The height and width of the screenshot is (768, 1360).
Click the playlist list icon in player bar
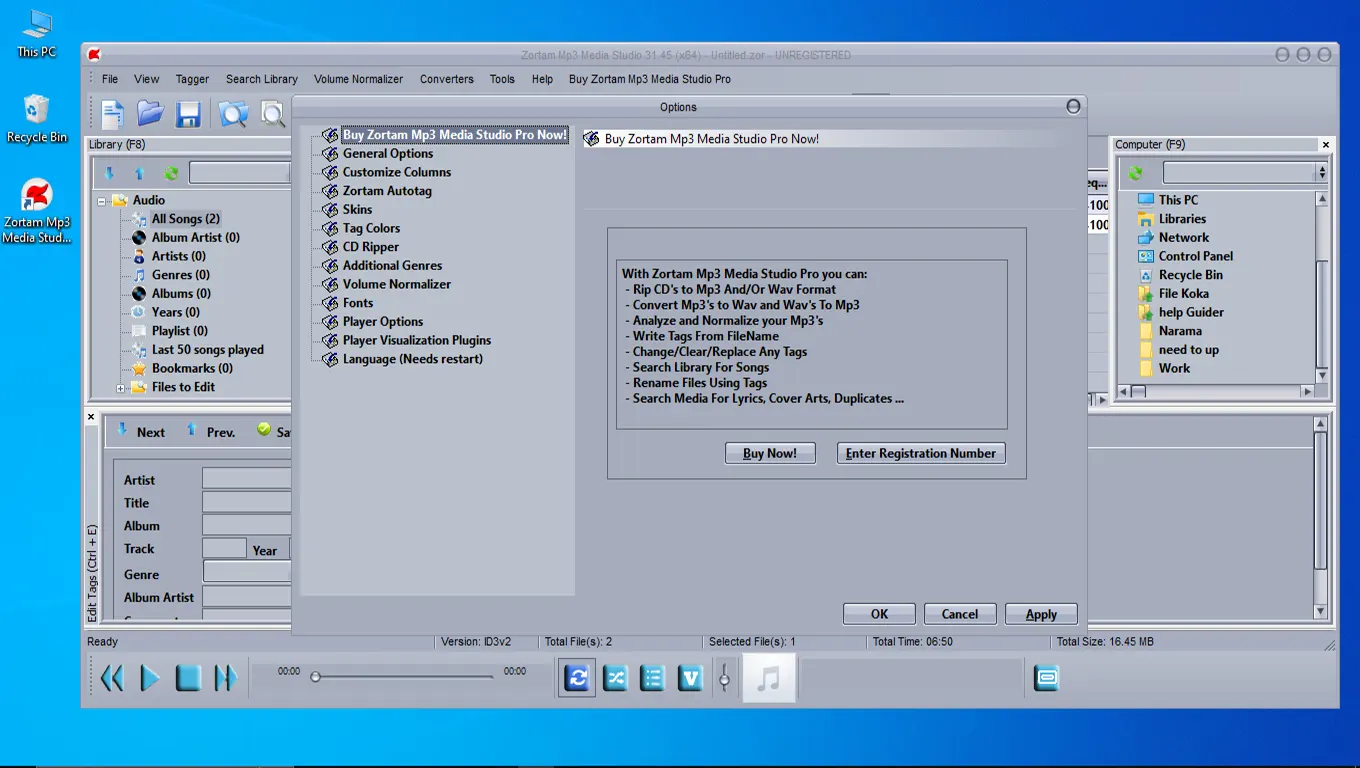[653, 678]
